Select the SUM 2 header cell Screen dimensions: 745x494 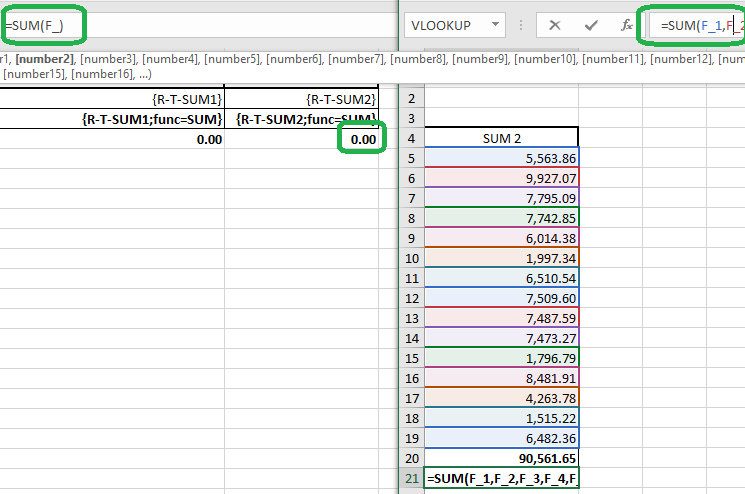point(502,138)
